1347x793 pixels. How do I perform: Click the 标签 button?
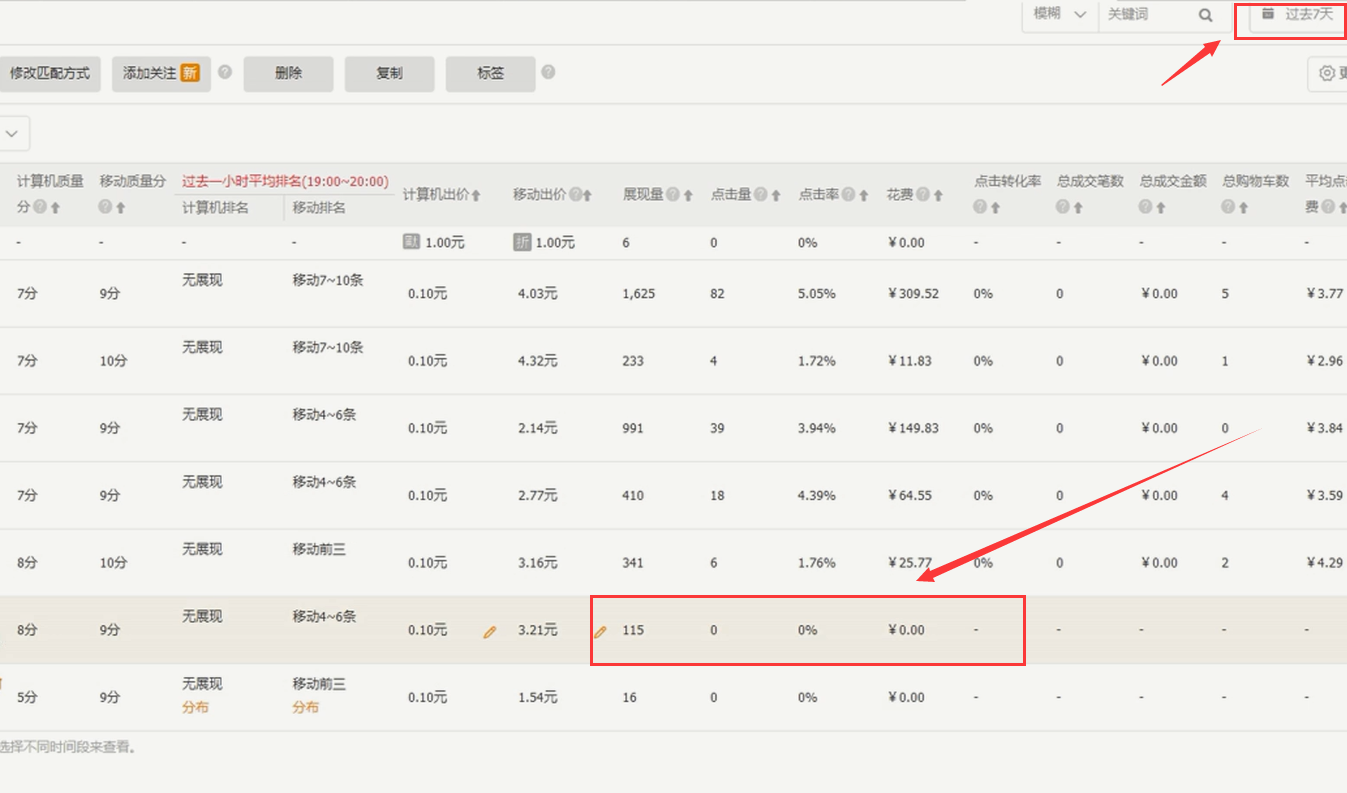490,74
